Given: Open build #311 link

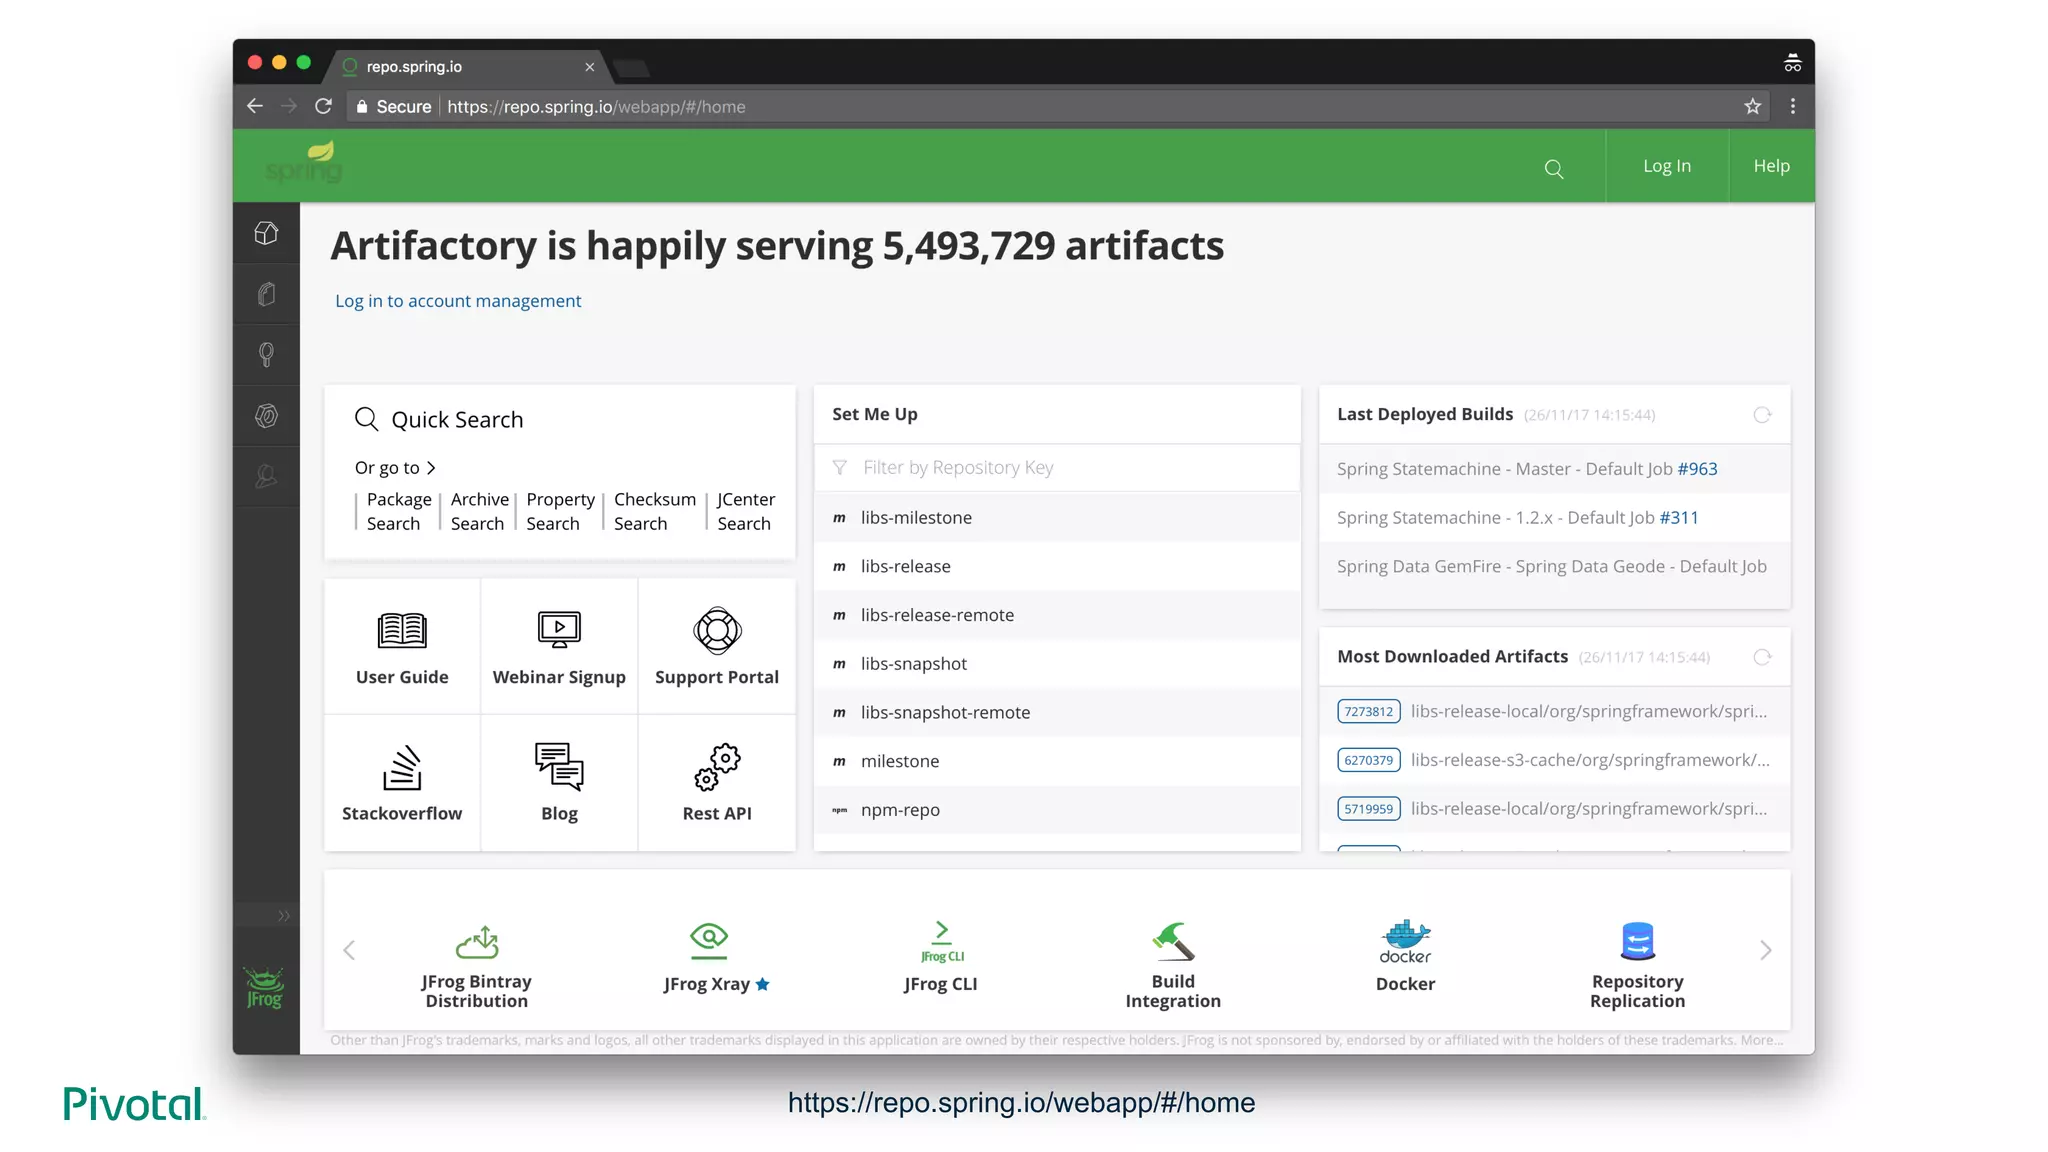Looking at the screenshot, I should [x=1679, y=518].
